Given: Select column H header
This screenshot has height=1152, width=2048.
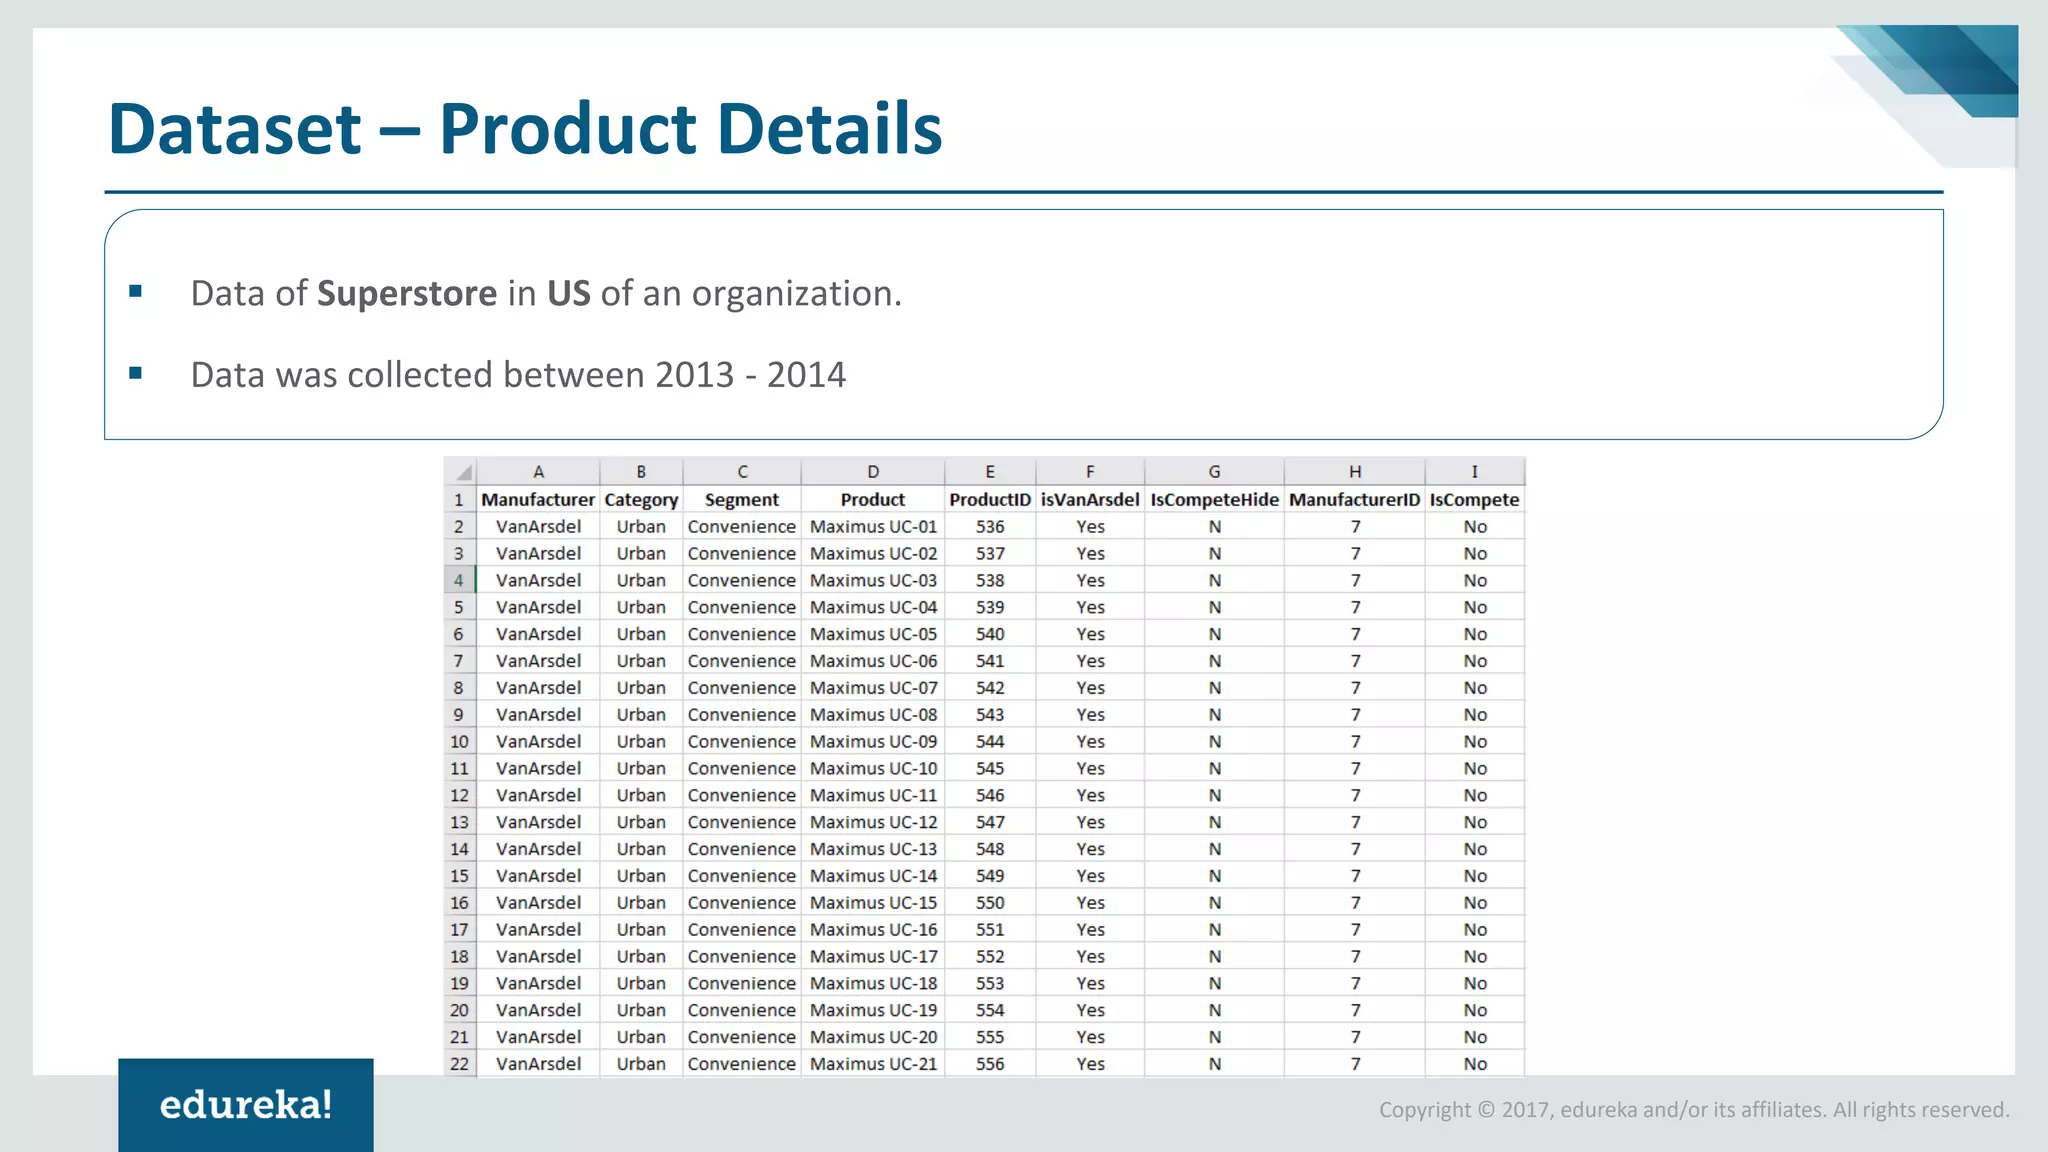Looking at the screenshot, I should point(1355,472).
